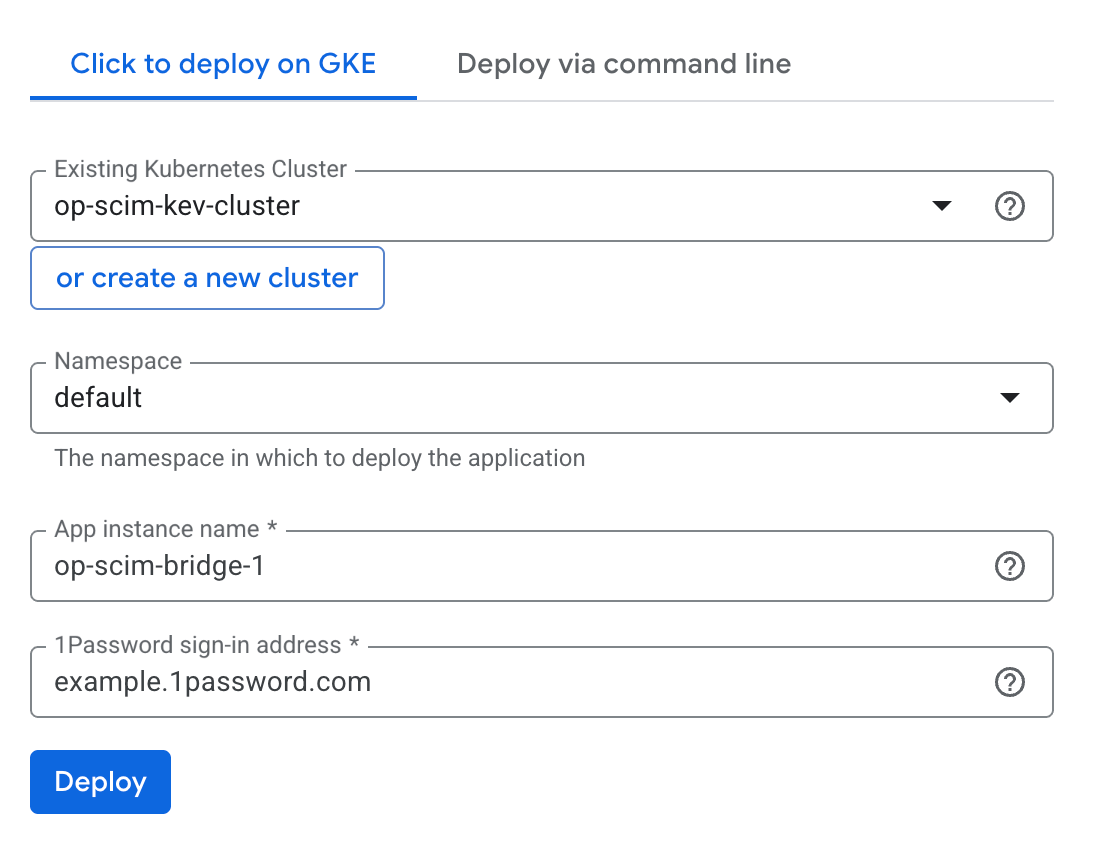Click the blue Deploy button
The height and width of the screenshot is (850, 1102).
click(101, 782)
